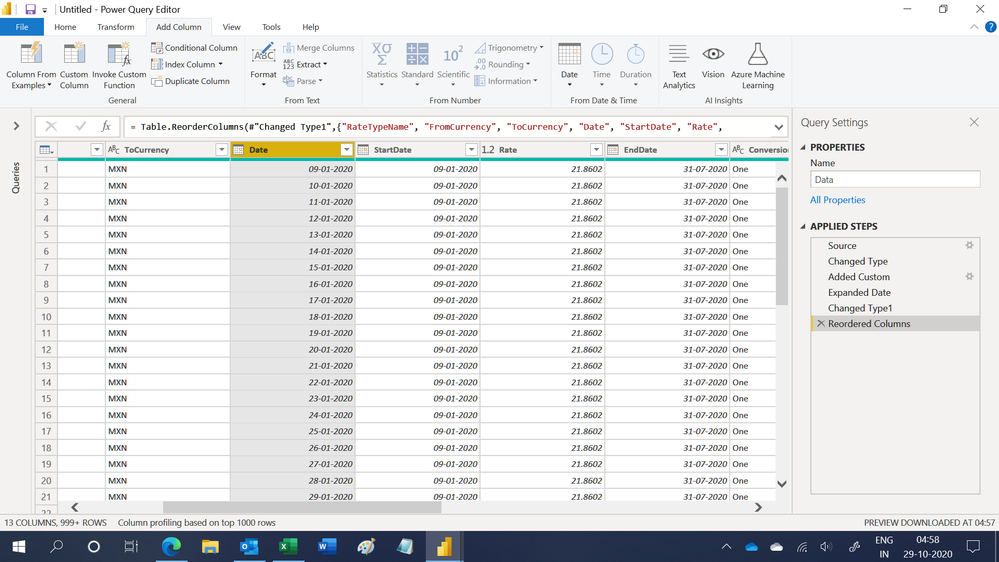Viewport: 999px width, 562px height.
Task: Delete the Reordered Columns step
Action: tap(821, 324)
